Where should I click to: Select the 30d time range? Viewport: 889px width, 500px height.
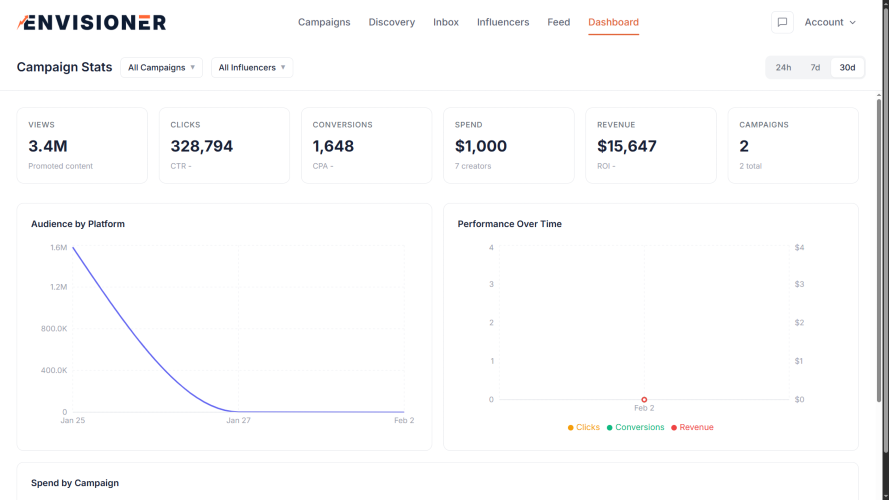[x=847, y=67]
